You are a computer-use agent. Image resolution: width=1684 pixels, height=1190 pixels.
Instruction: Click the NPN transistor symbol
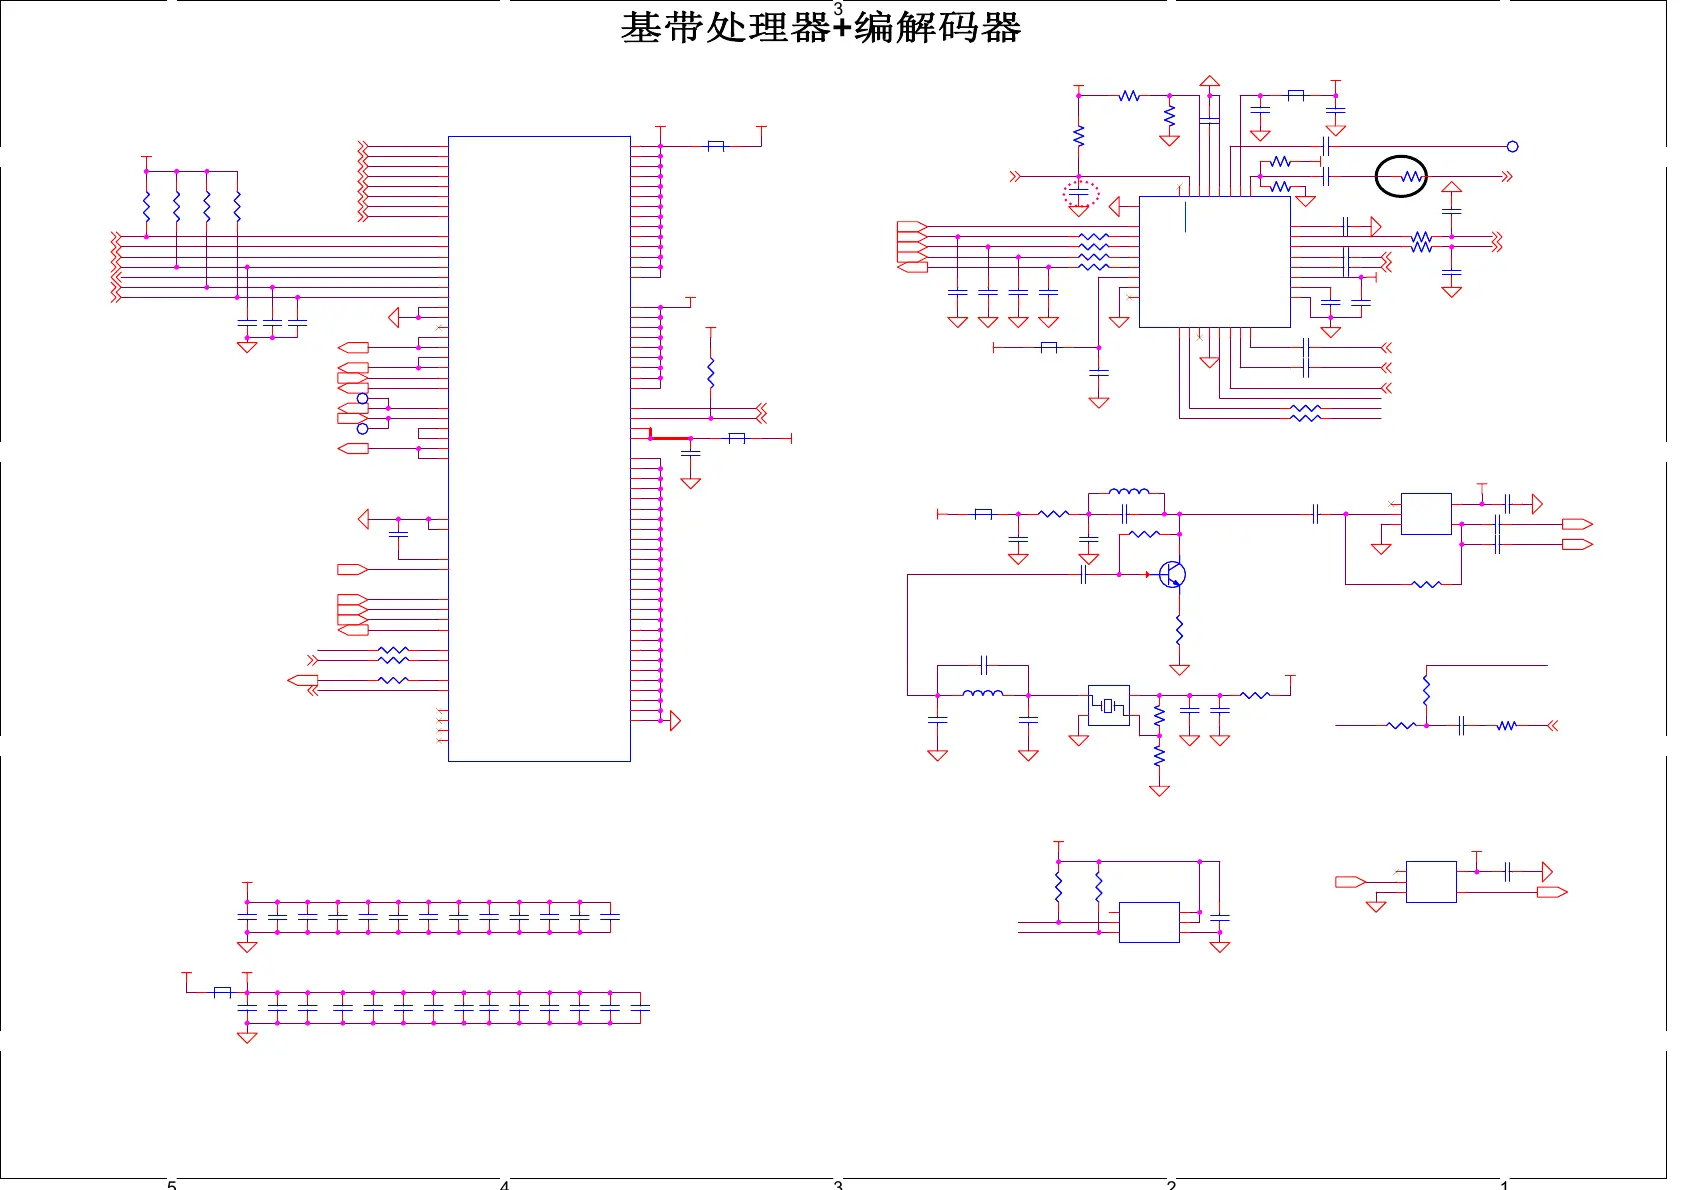1172,574
